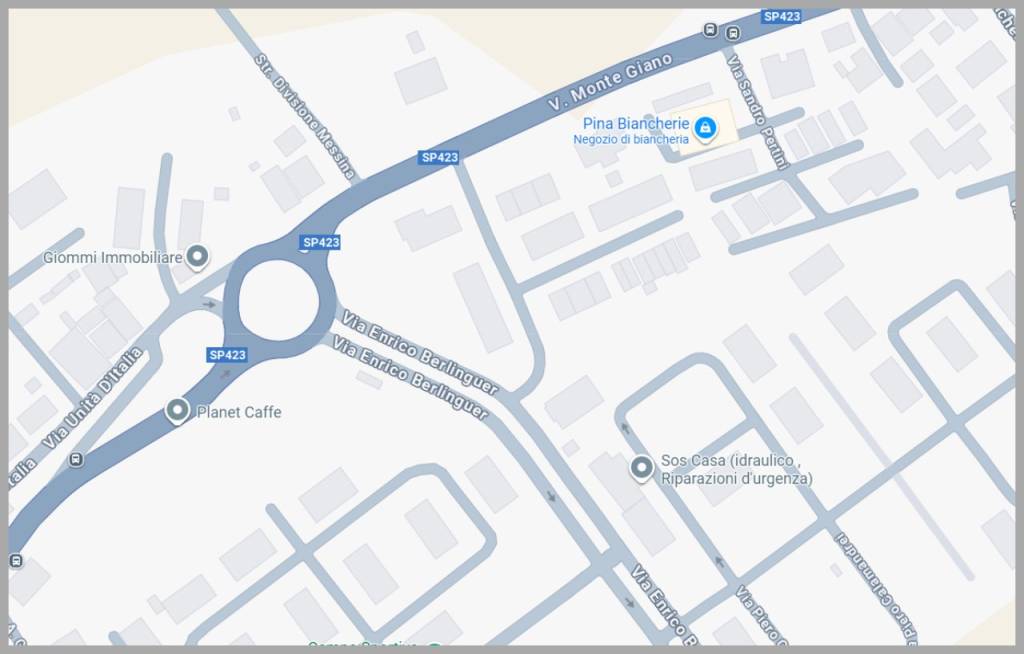
Task: Select the SP423 shield below the roundabout
Action: coord(227,355)
